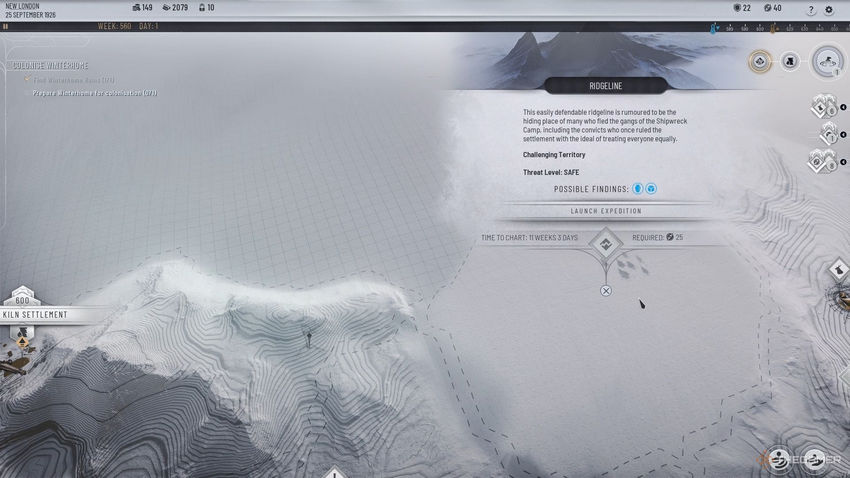Viewport: 850px width, 478px height.
Task: Click the checked Find Winterhome Ruins objective
Action: [x=74, y=80]
